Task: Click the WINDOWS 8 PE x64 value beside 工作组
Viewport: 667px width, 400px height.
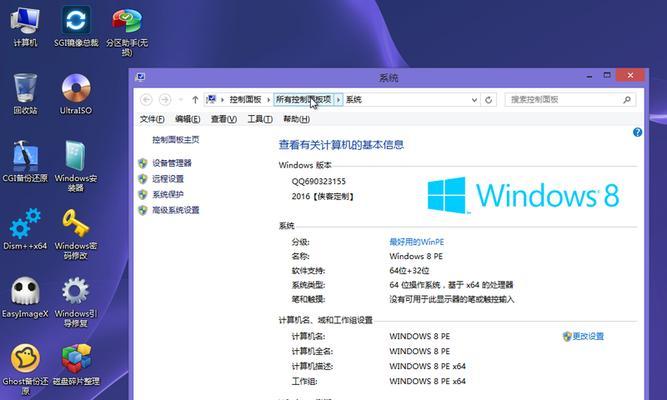Action: point(428,381)
